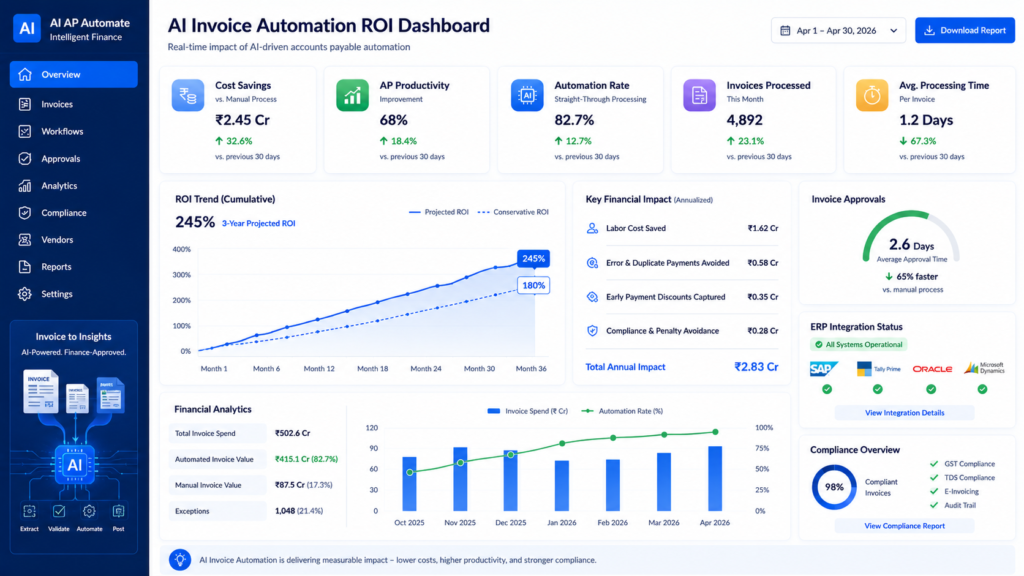This screenshot has width=1024, height=576.
Task: Click the Oct 2025 invoice spend bar
Action: (409, 484)
